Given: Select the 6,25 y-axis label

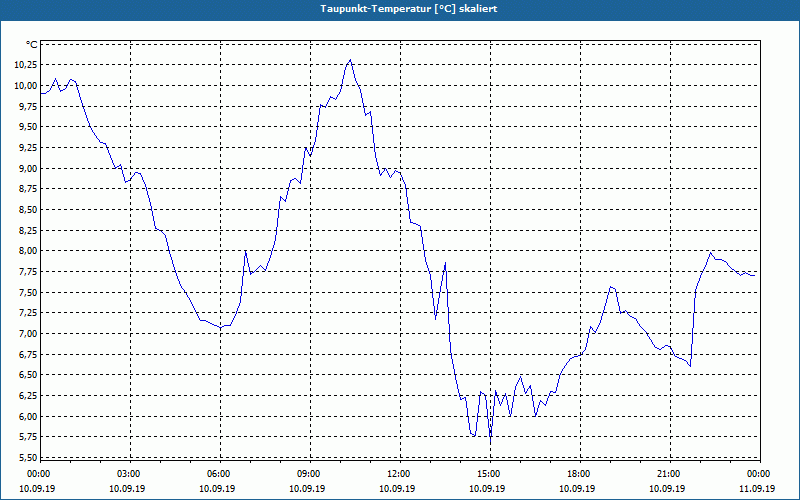Looking at the screenshot, I should [x=28, y=395].
